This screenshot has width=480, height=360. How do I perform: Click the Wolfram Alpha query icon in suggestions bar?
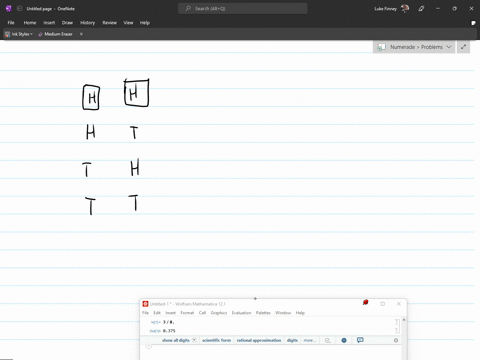tap(328, 340)
